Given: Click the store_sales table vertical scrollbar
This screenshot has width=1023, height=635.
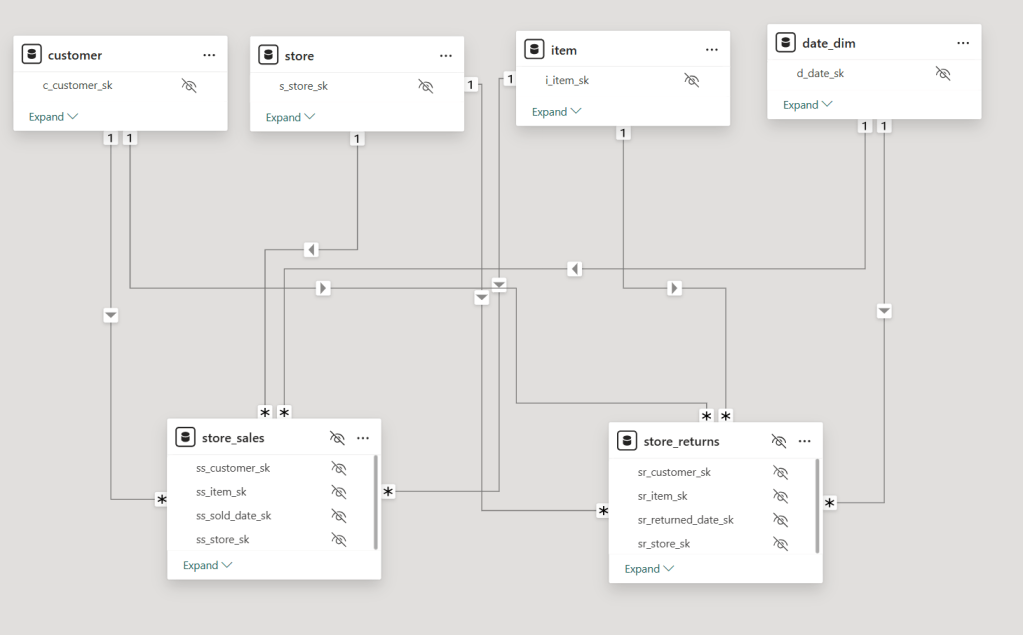Looking at the screenshot, I should (376, 500).
